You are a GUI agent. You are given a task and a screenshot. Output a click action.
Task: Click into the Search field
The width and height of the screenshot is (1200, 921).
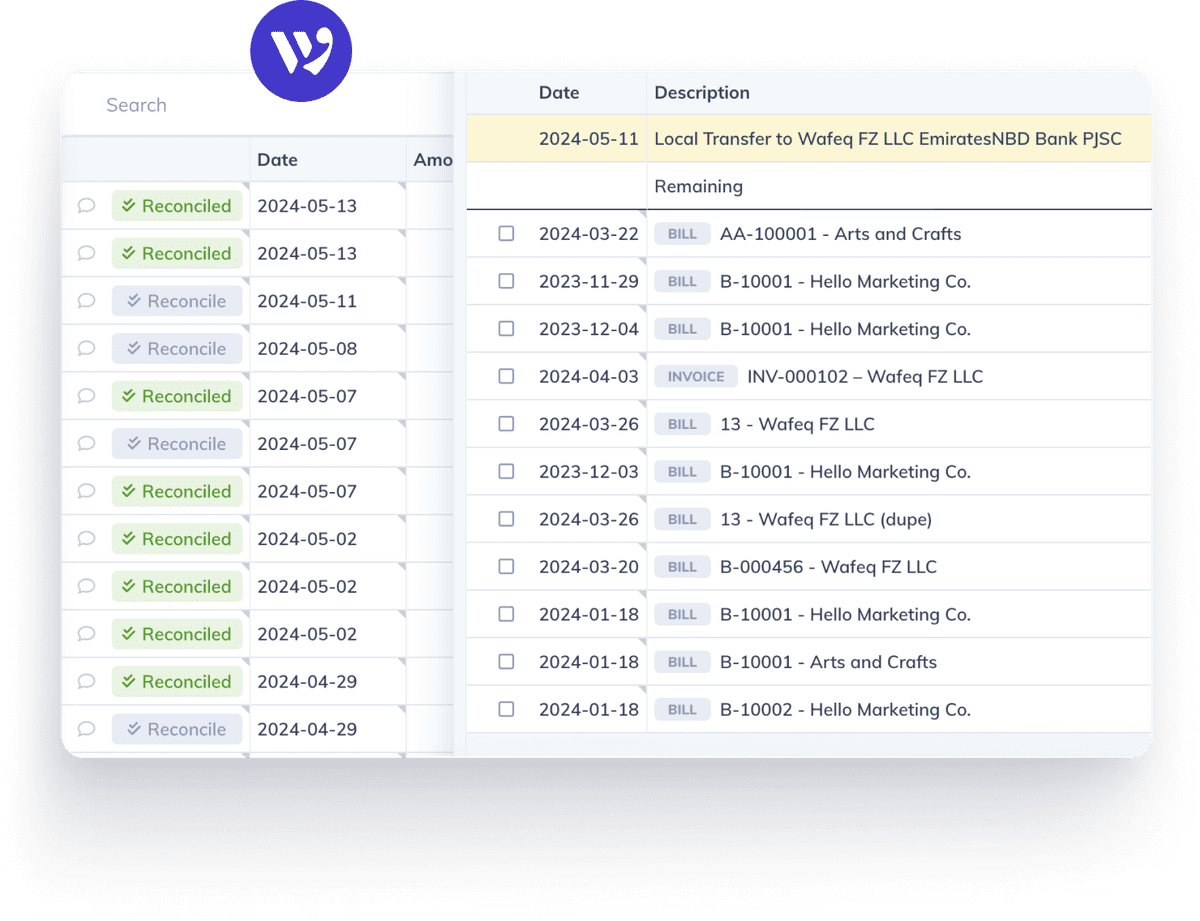pos(160,104)
